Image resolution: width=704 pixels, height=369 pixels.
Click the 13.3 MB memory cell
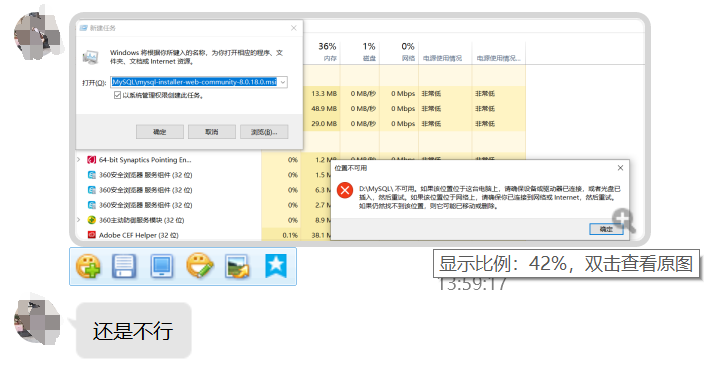coord(324,94)
